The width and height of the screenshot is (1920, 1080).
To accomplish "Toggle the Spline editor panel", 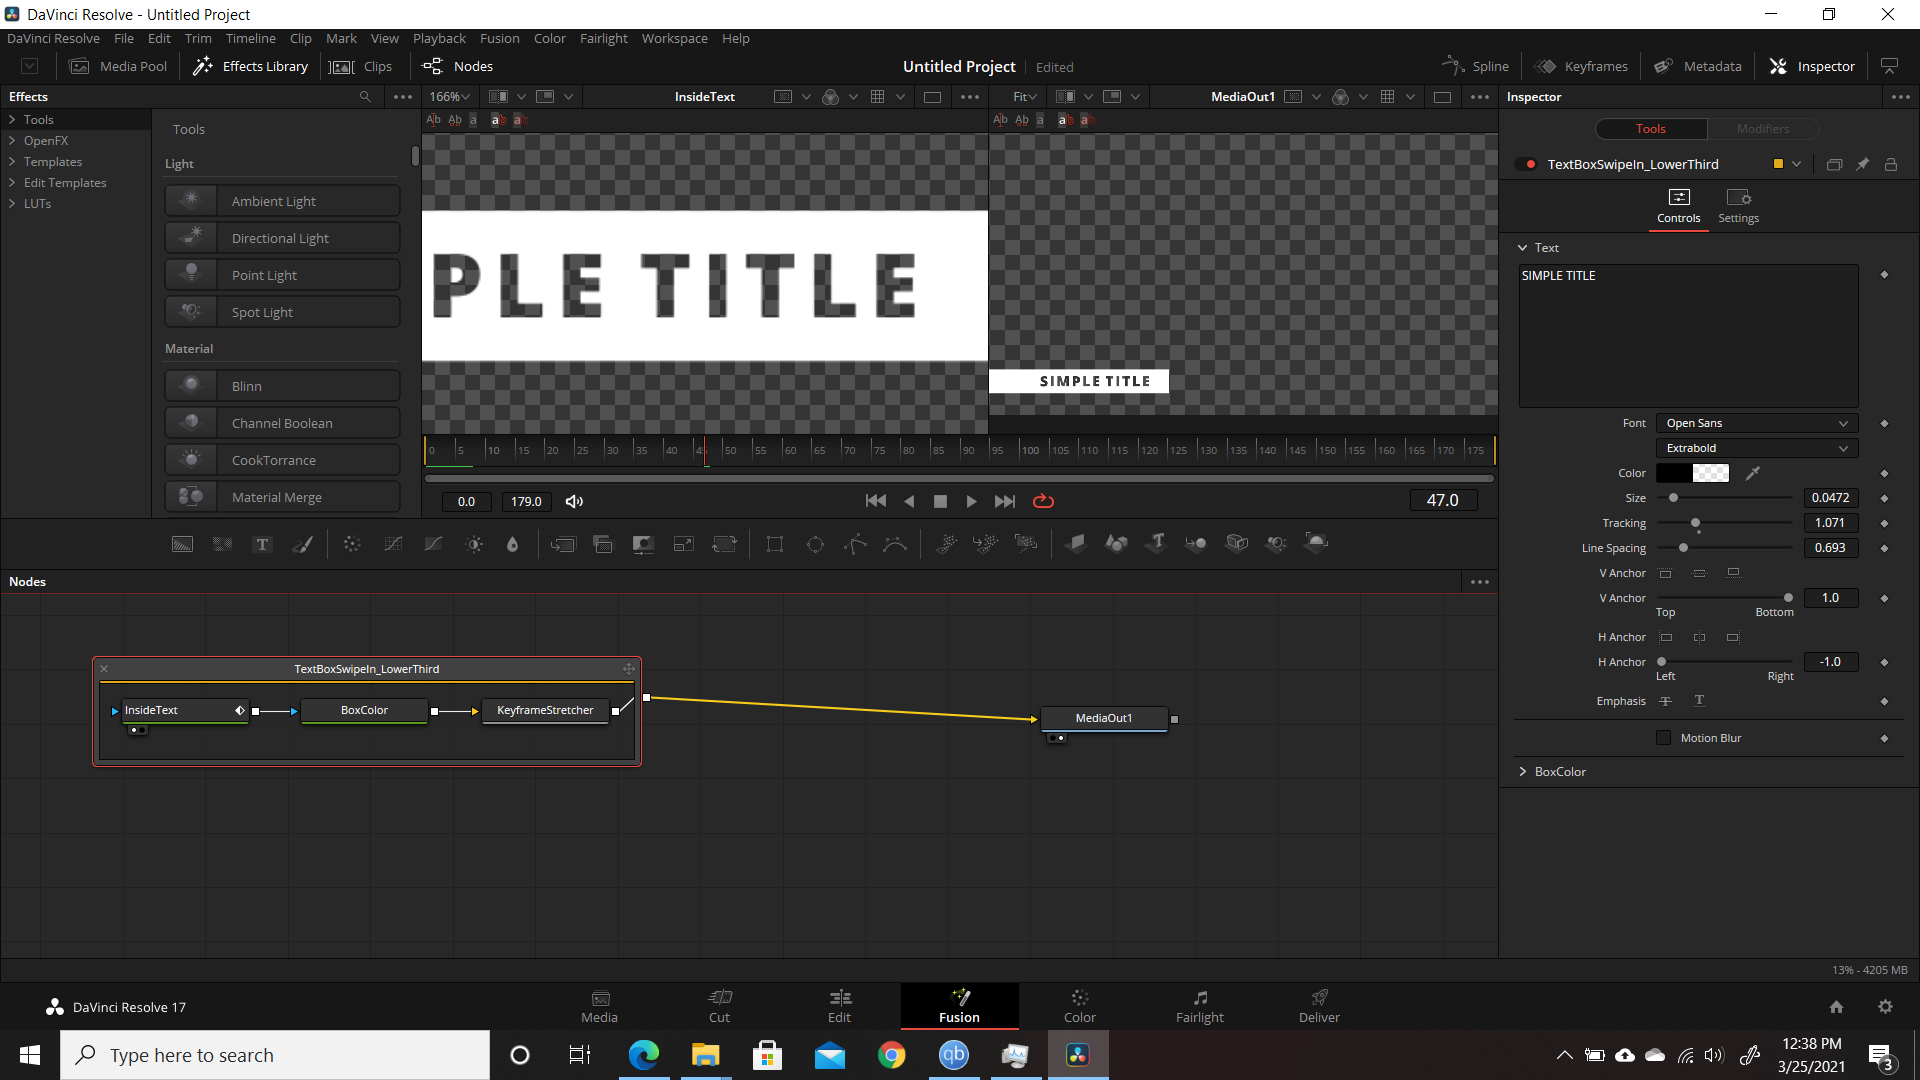I will pos(1476,66).
